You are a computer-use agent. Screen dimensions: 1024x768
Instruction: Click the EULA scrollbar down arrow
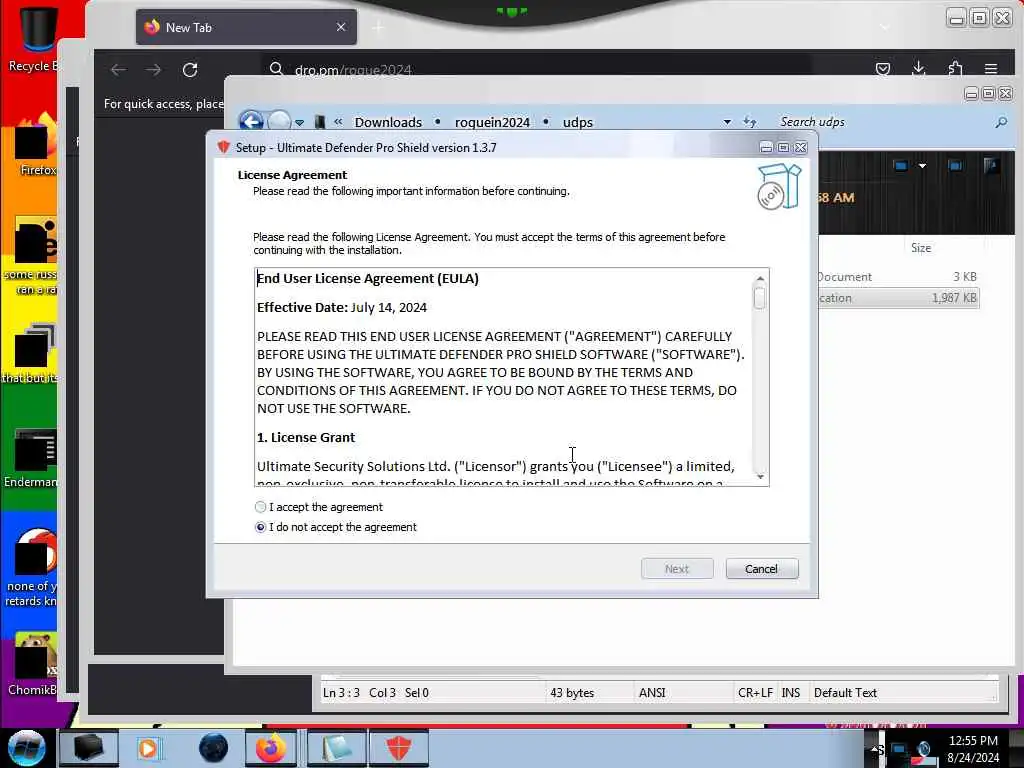click(760, 477)
